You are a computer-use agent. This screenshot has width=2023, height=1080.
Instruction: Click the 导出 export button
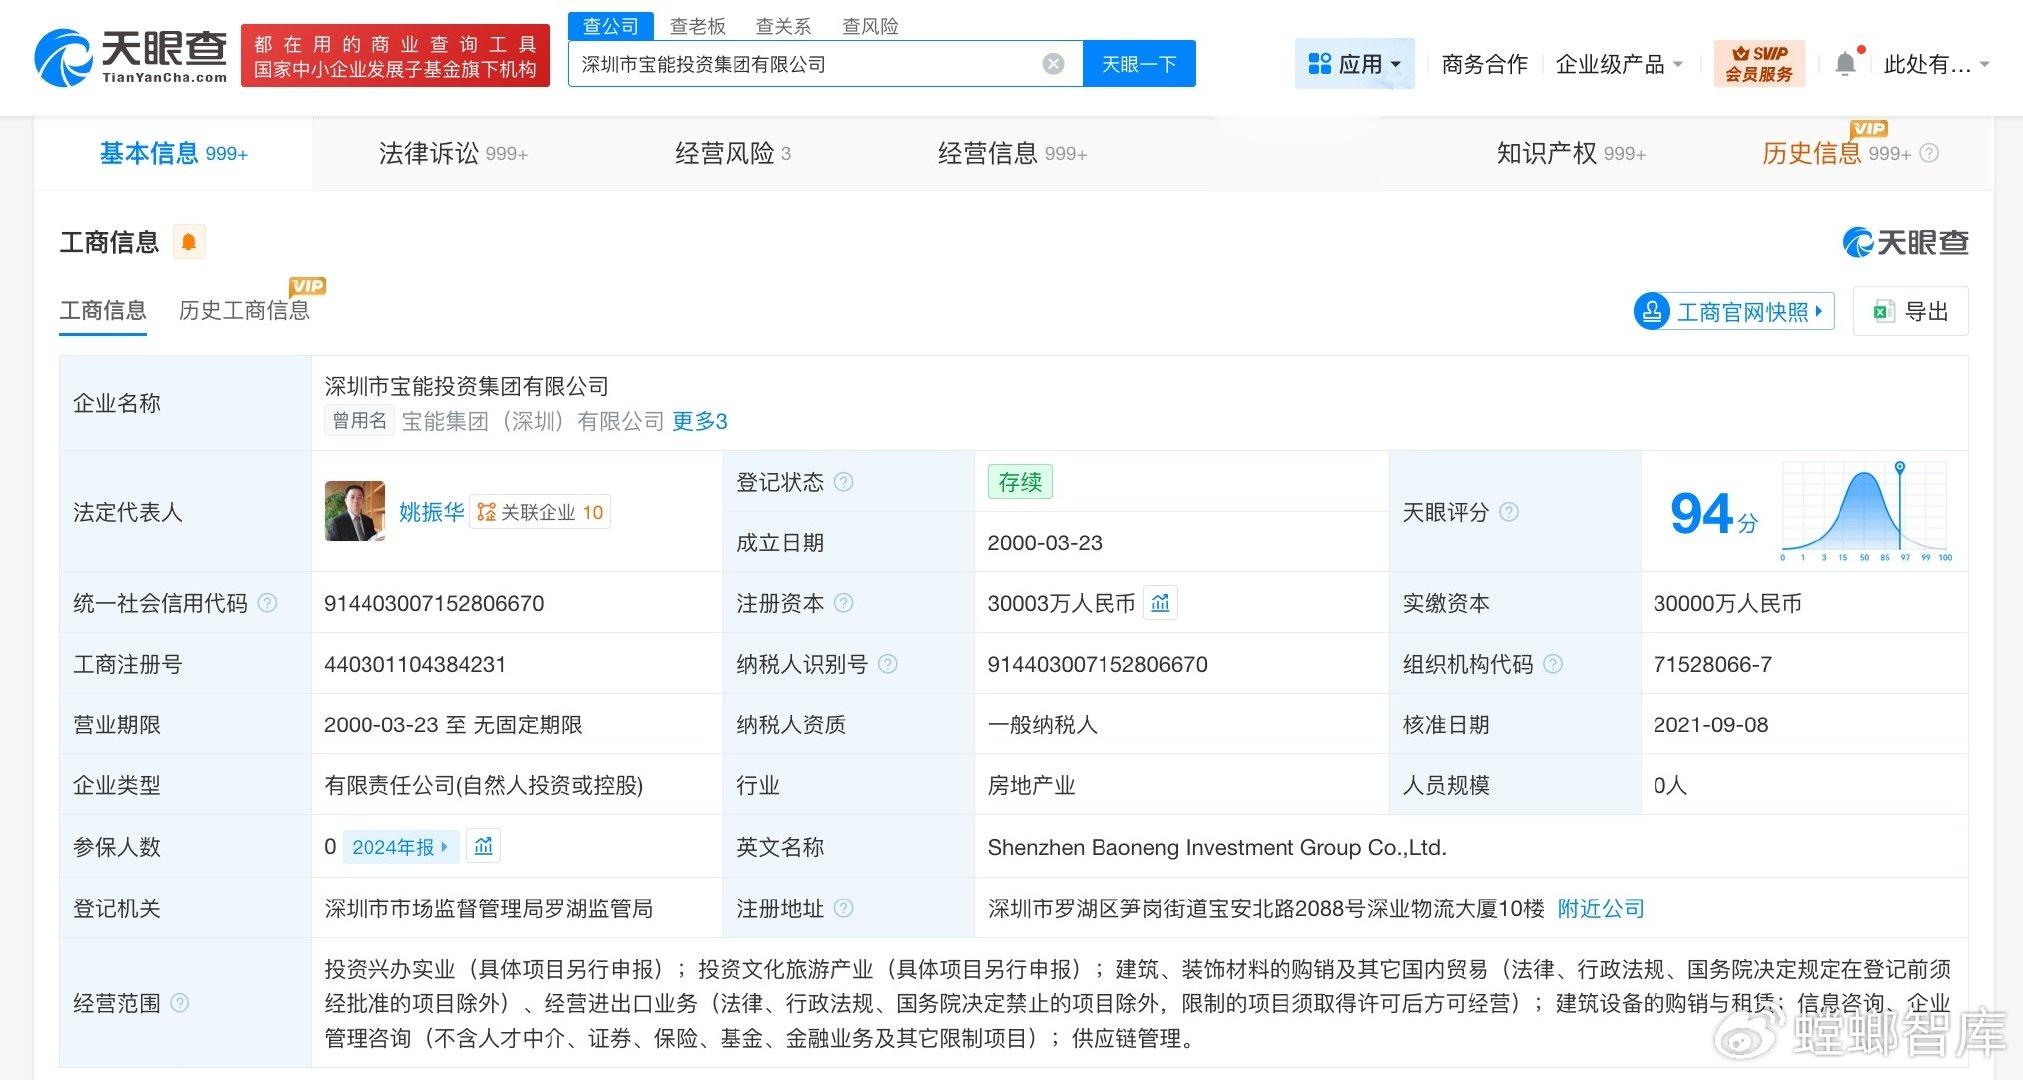(1910, 311)
